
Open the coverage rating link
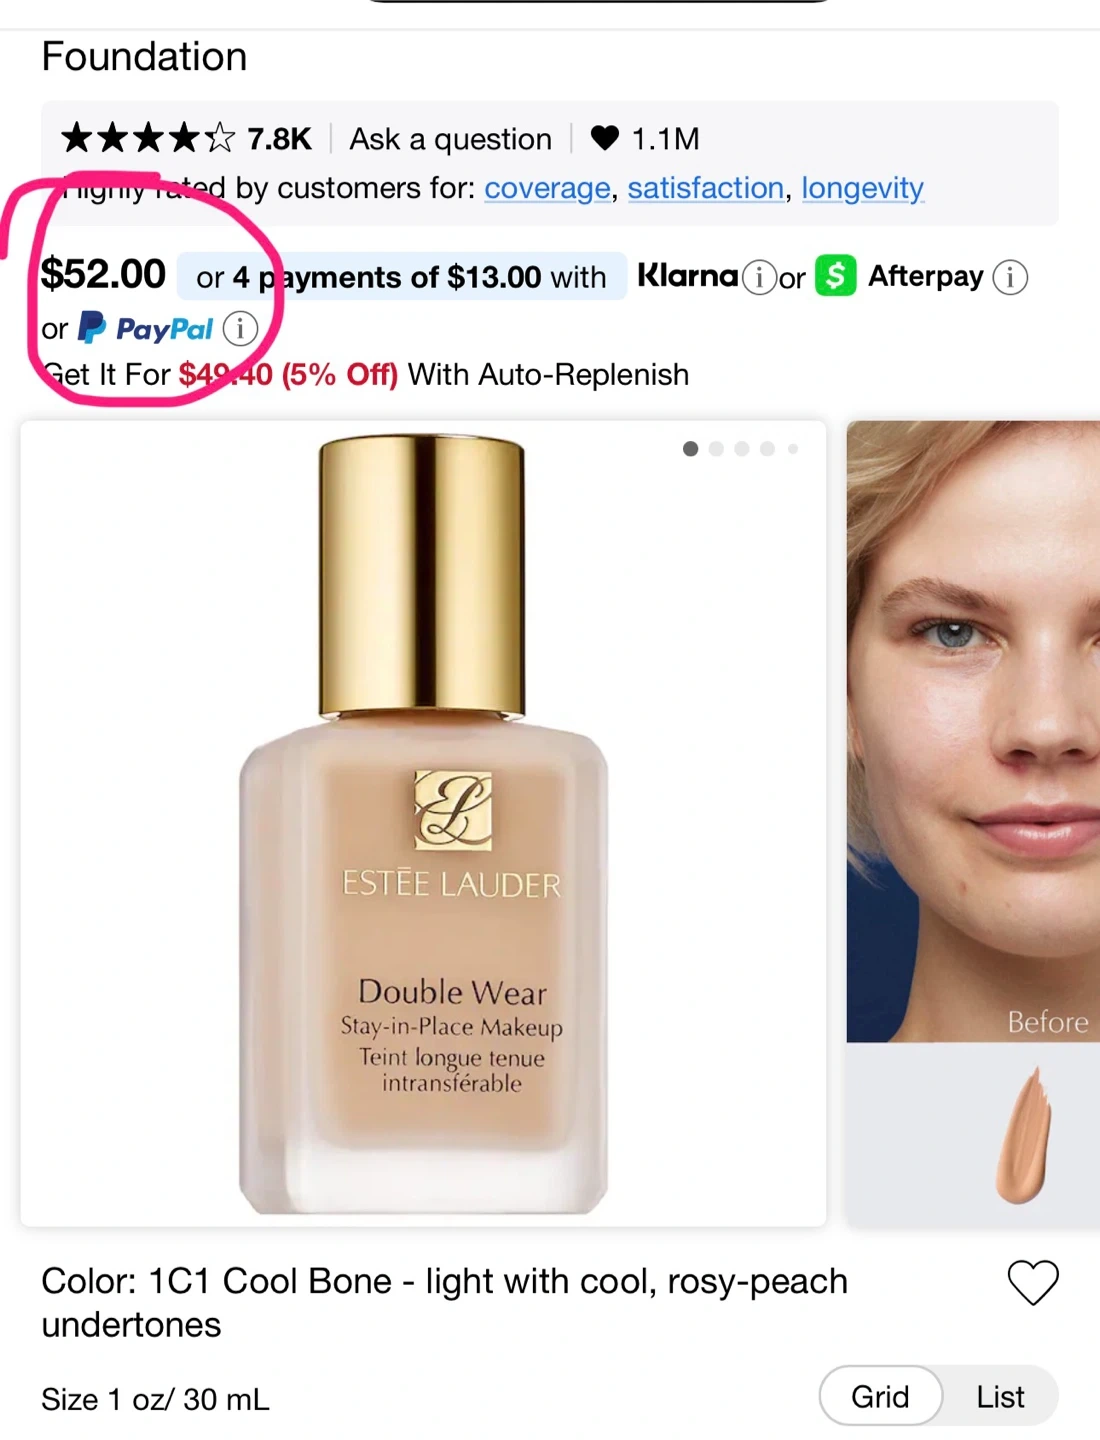pyautogui.click(x=547, y=188)
